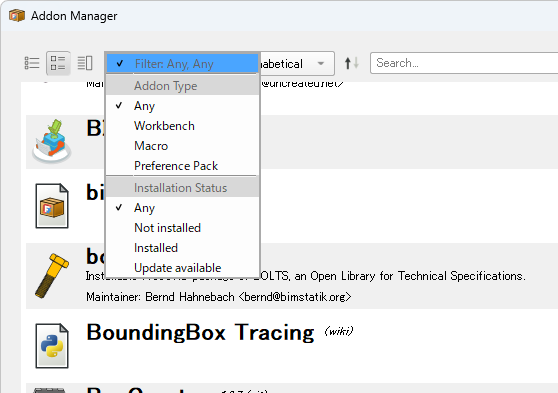
Task: Select the expanded list view icon
Action: 58,63
